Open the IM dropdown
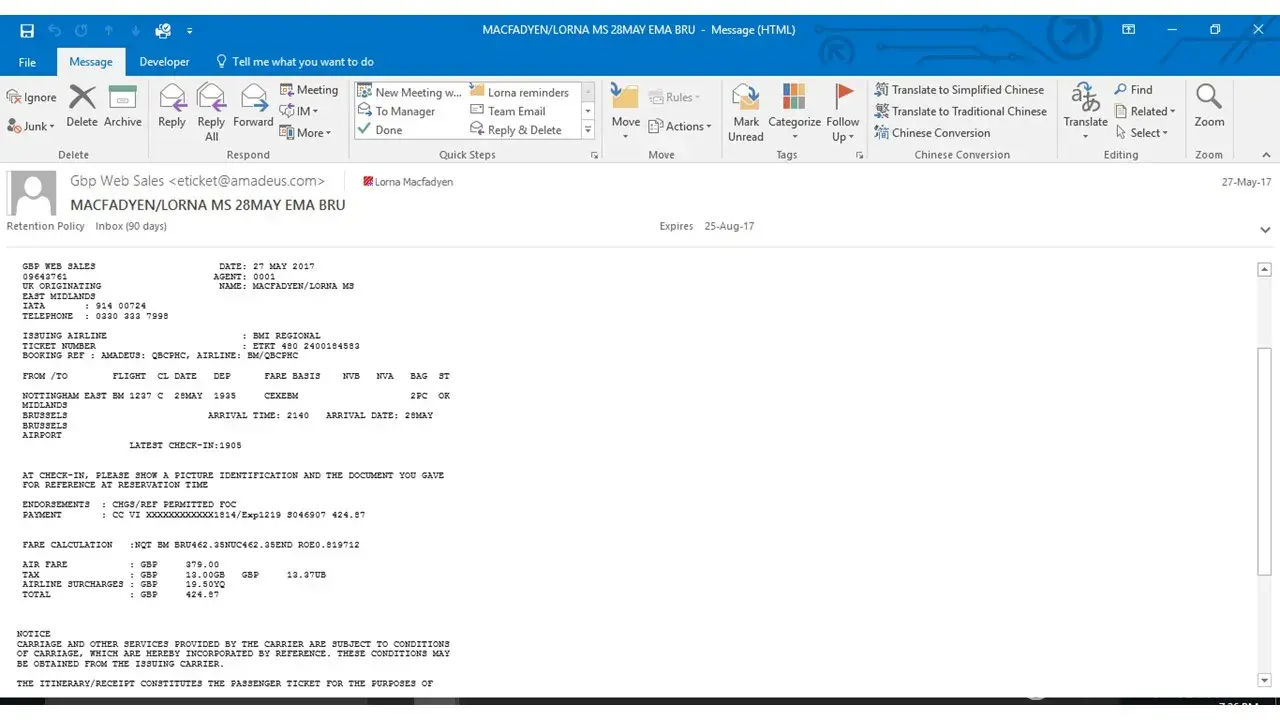1280x720 pixels. click(299, 111)
